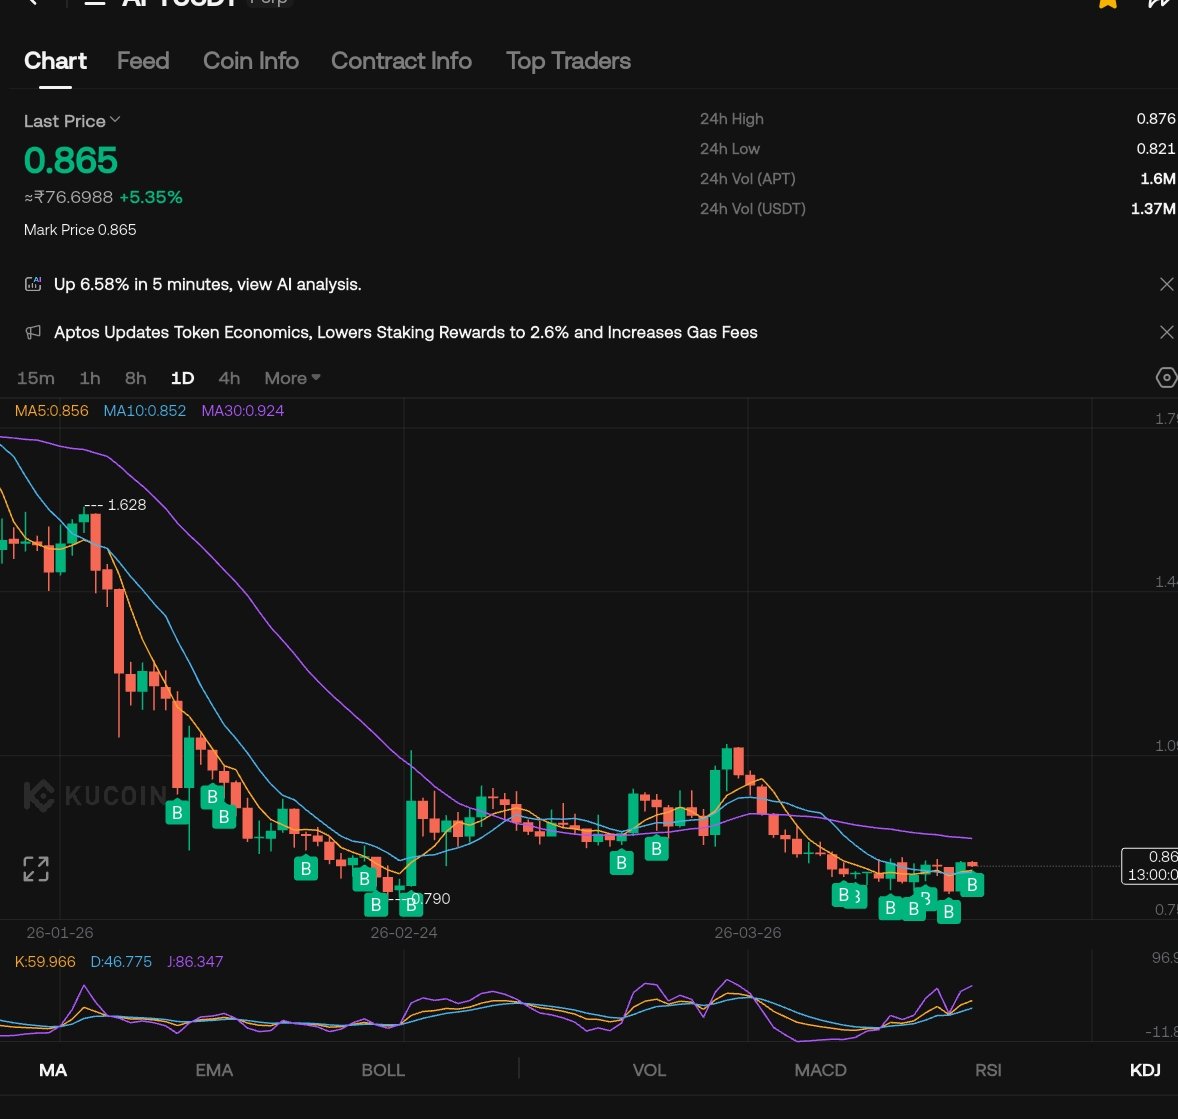Open the Coin Info tab

[251, 61]
